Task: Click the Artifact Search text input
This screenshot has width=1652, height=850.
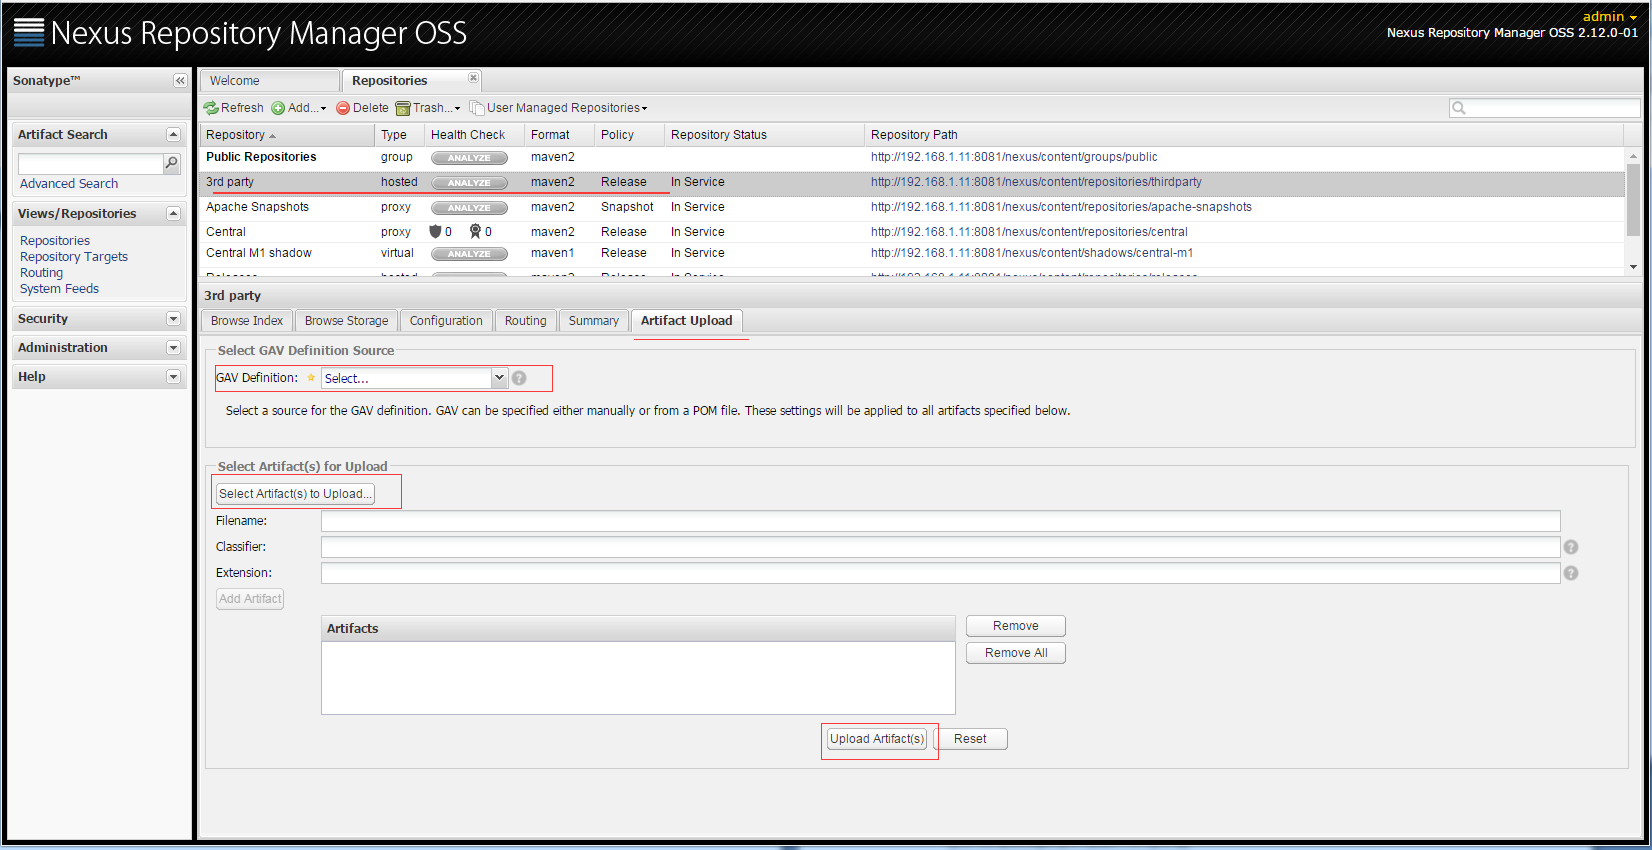Action: [90, 163]
